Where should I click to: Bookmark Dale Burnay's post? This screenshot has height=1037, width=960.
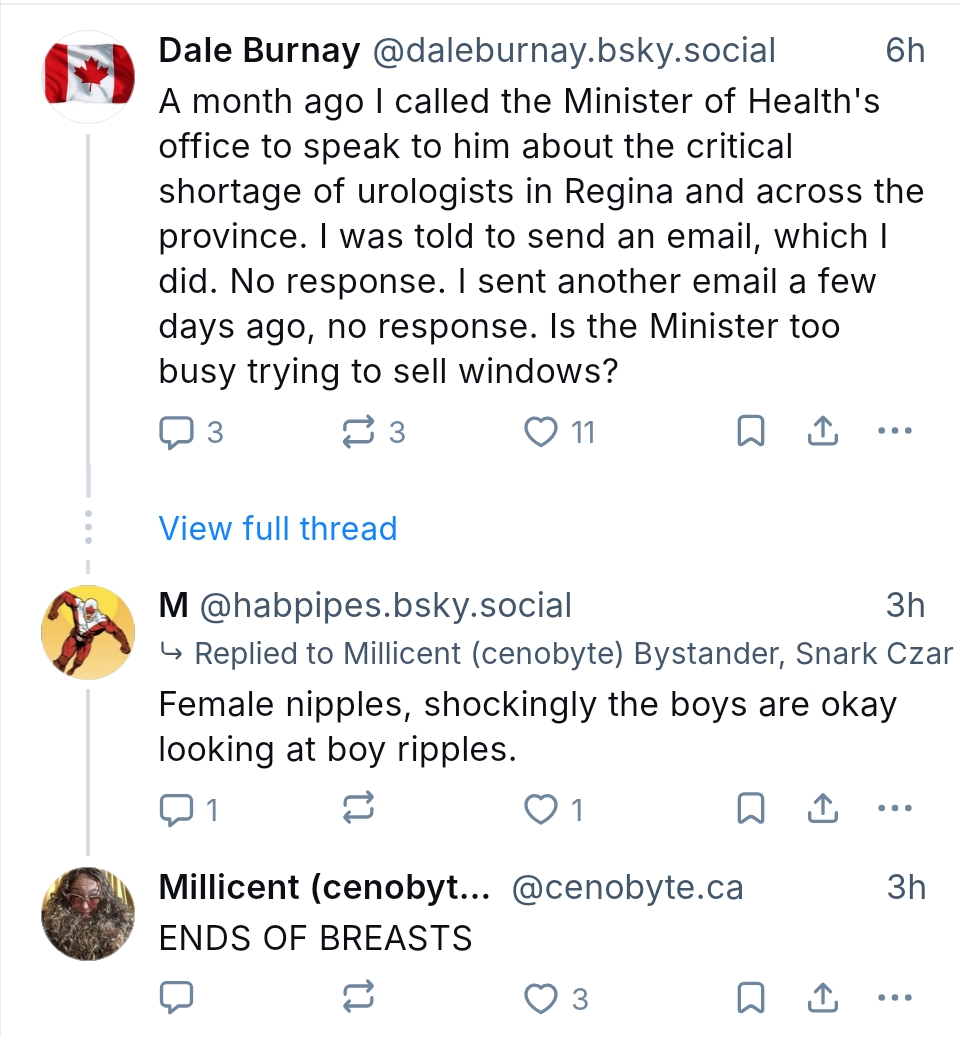[x=750, y=431]
